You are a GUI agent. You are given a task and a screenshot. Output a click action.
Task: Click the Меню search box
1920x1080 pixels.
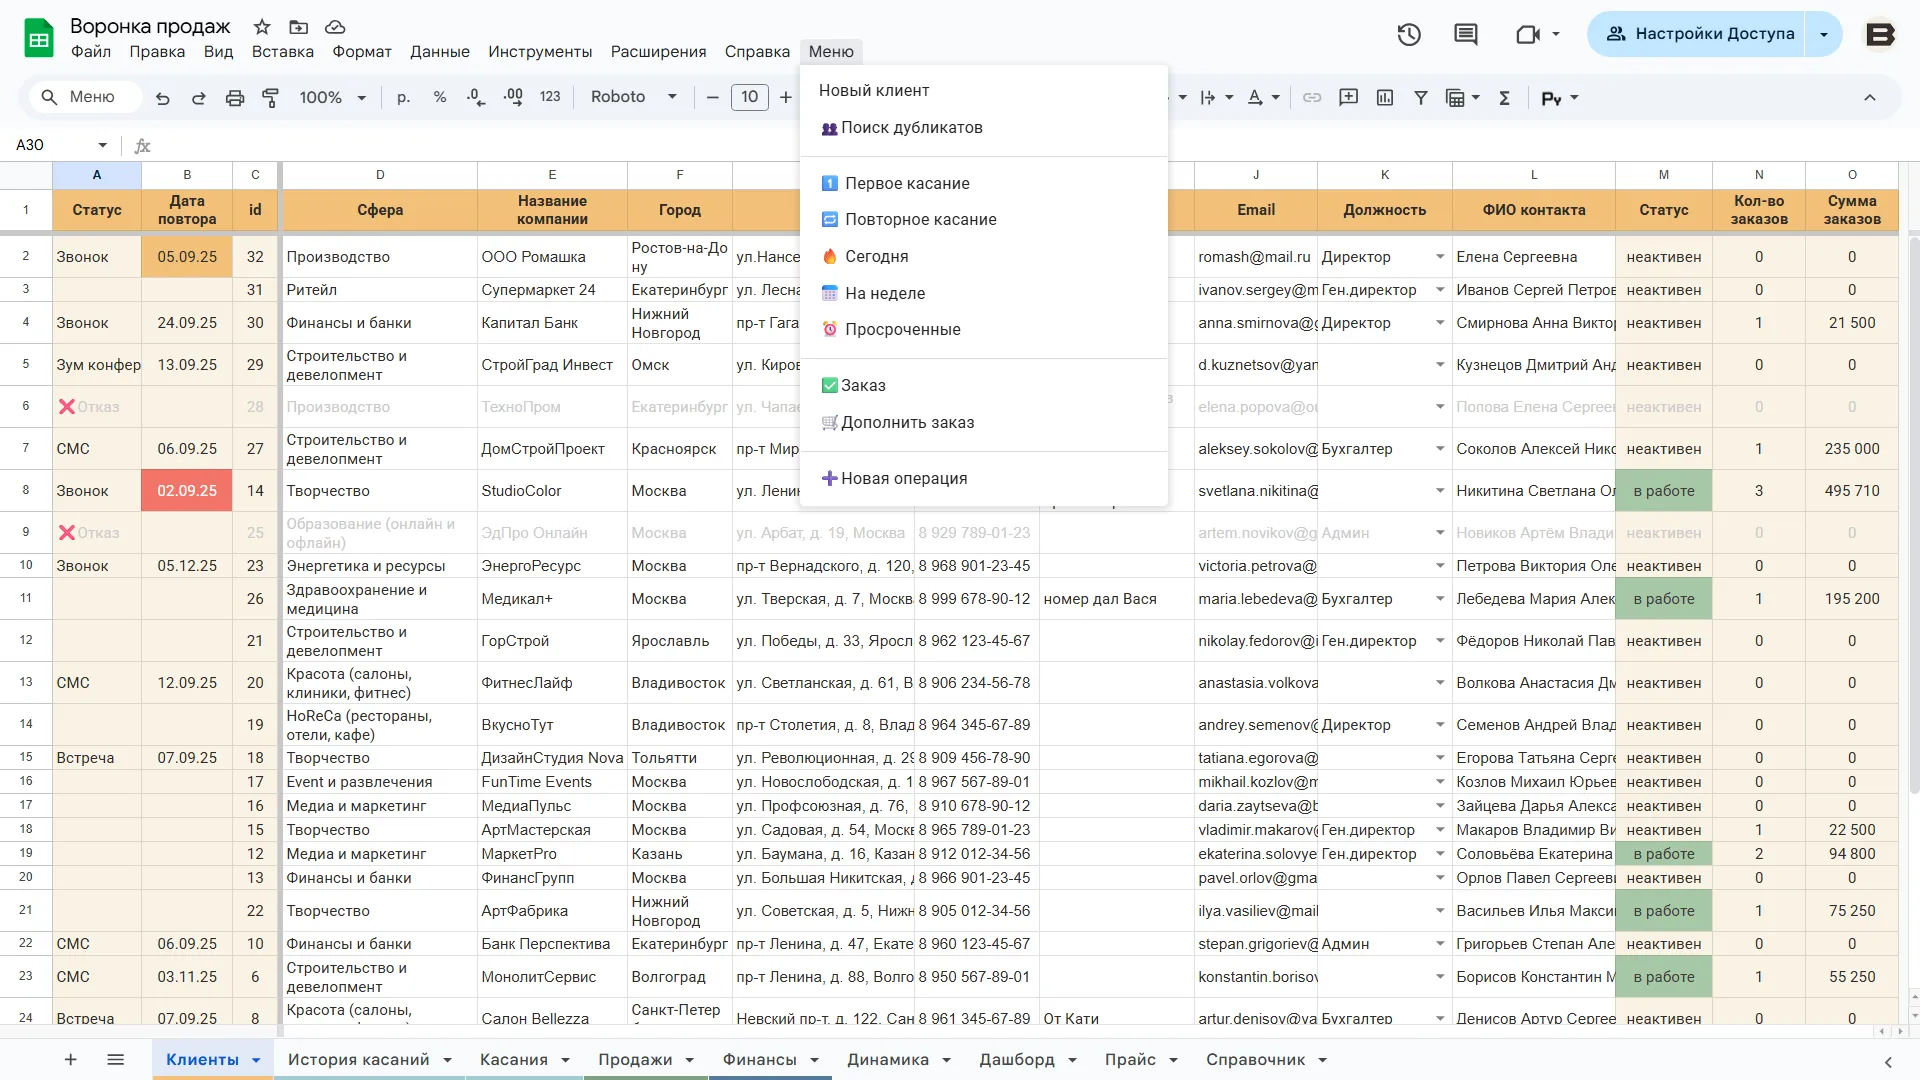click(x=84, y=97)
